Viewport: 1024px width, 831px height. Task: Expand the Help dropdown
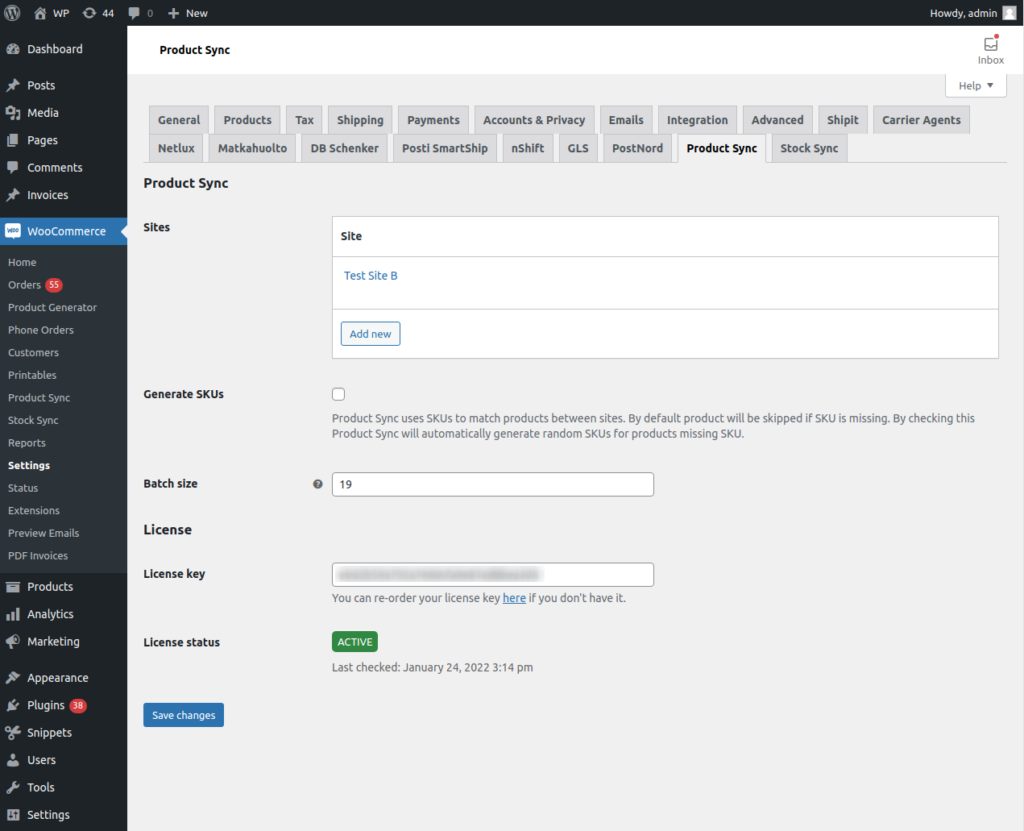click(x=974, y=85)
